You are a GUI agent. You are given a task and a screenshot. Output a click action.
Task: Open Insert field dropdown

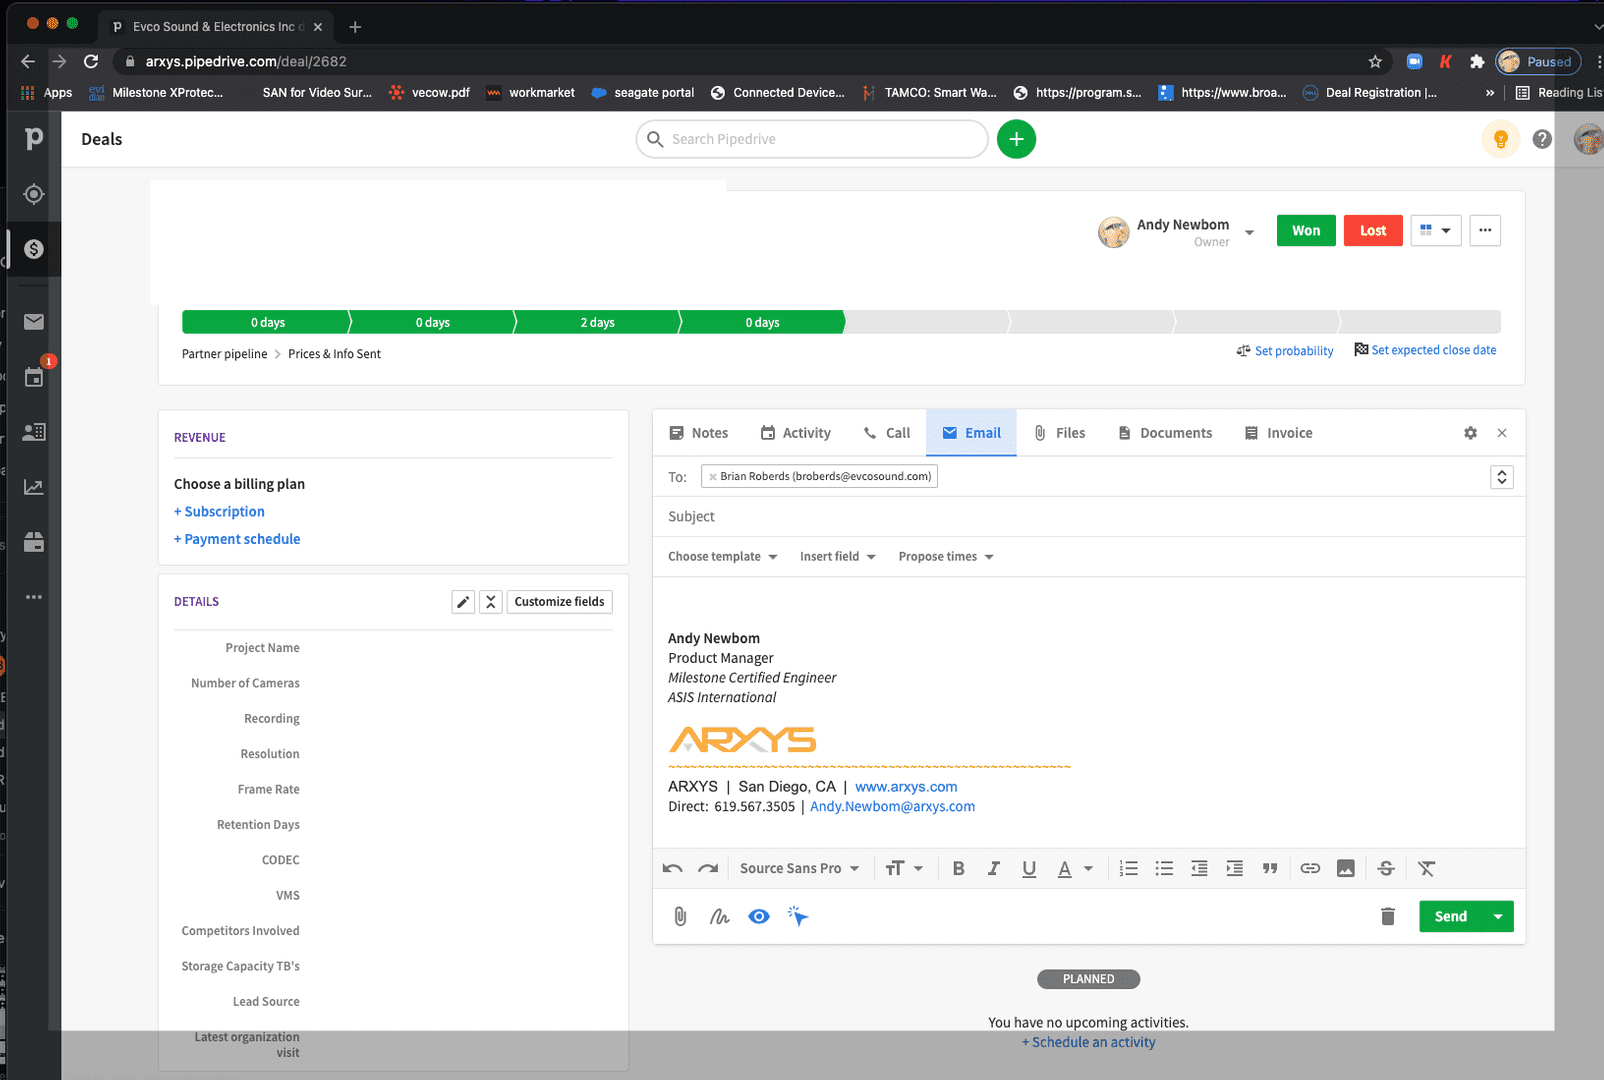coord(837,557)
